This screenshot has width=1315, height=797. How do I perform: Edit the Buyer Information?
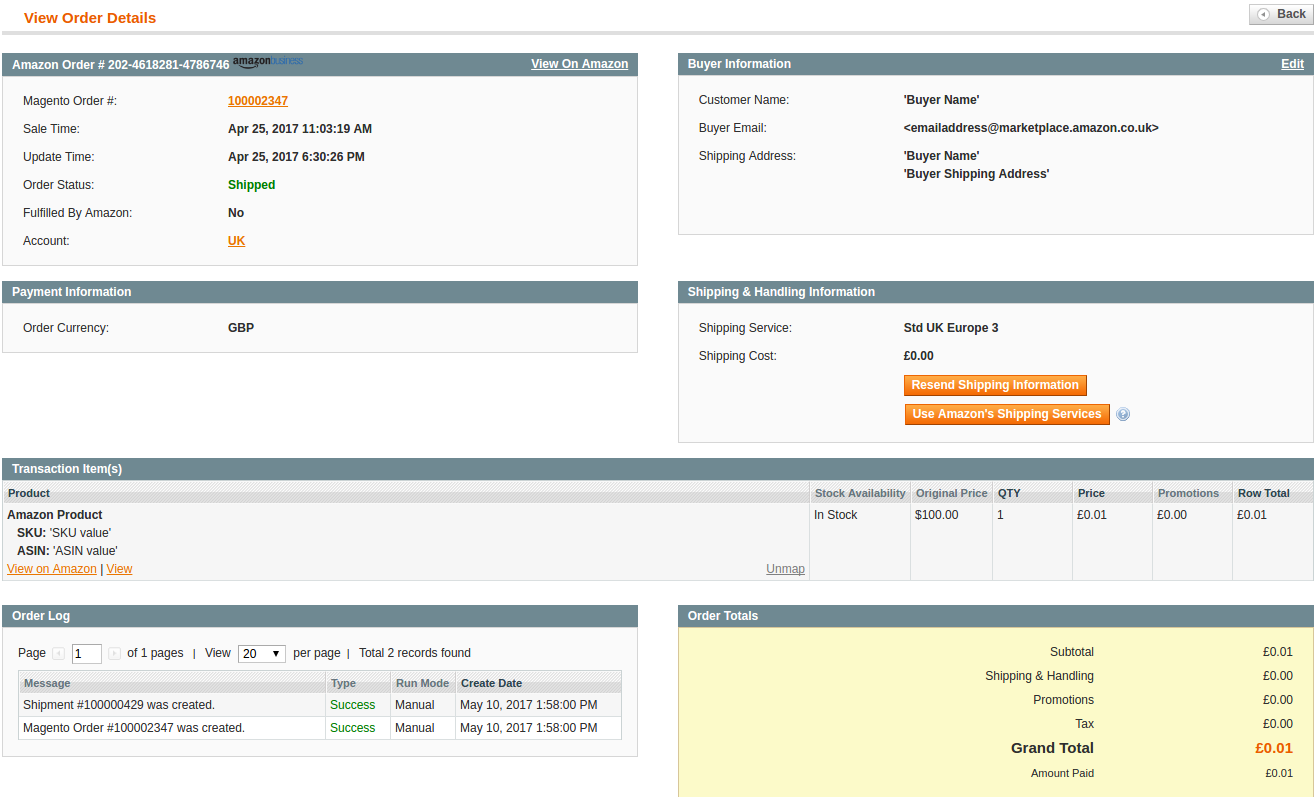(x=1292, y=64)
